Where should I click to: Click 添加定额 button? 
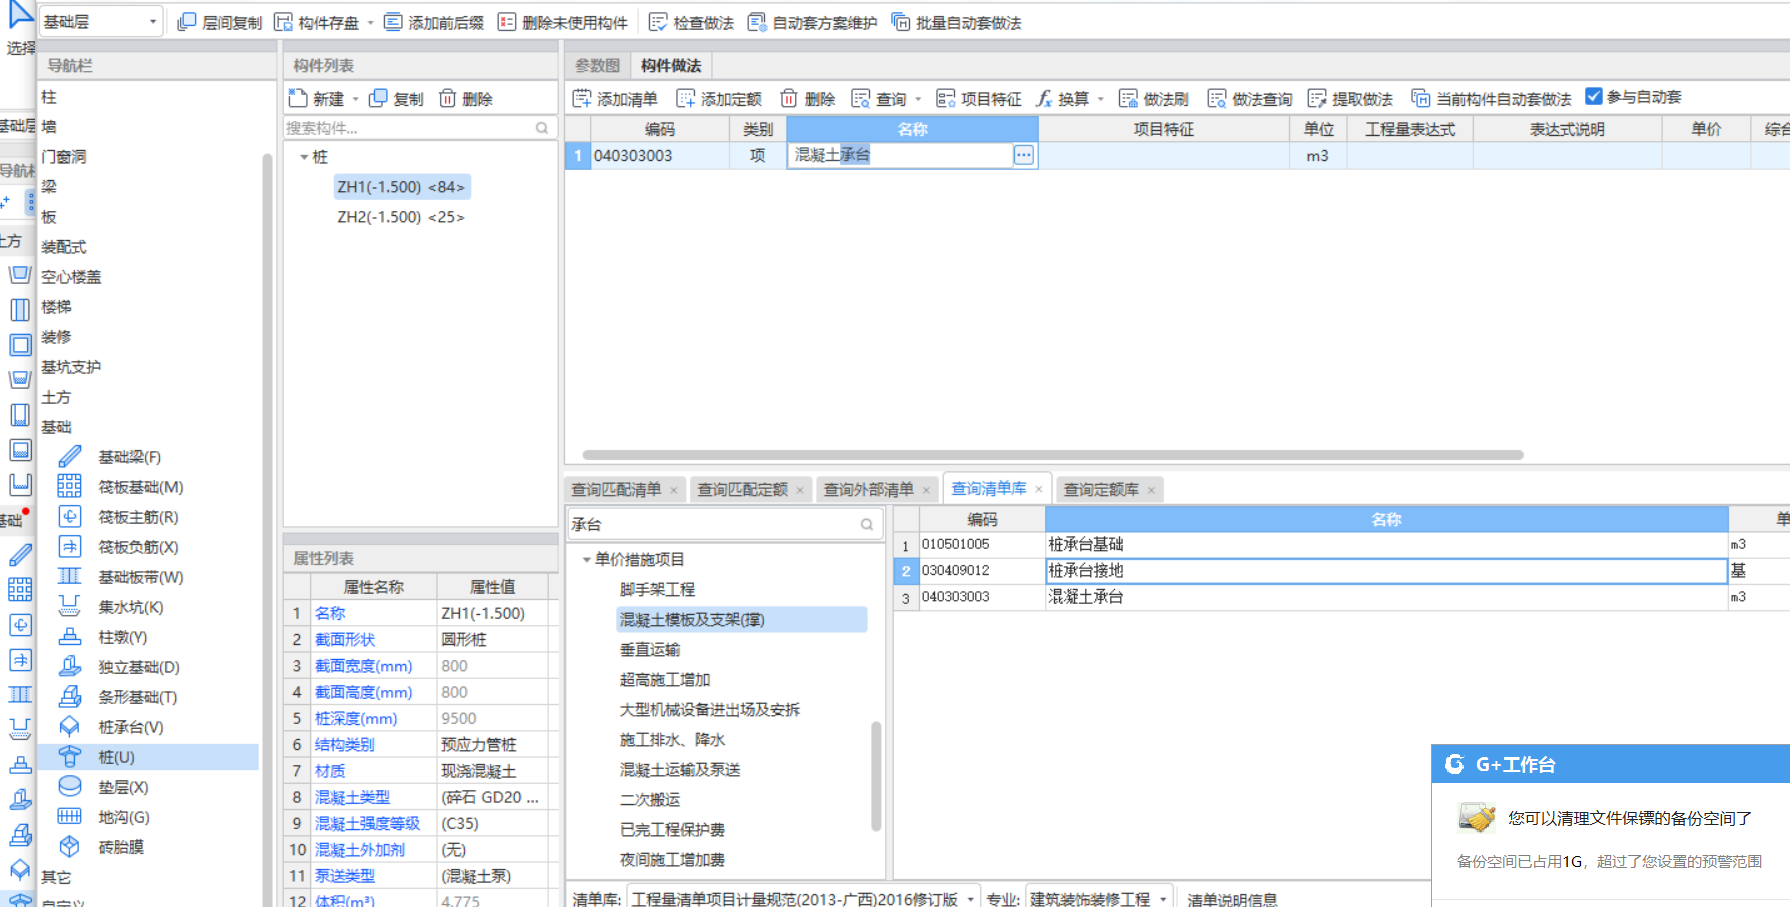[719, 98]
